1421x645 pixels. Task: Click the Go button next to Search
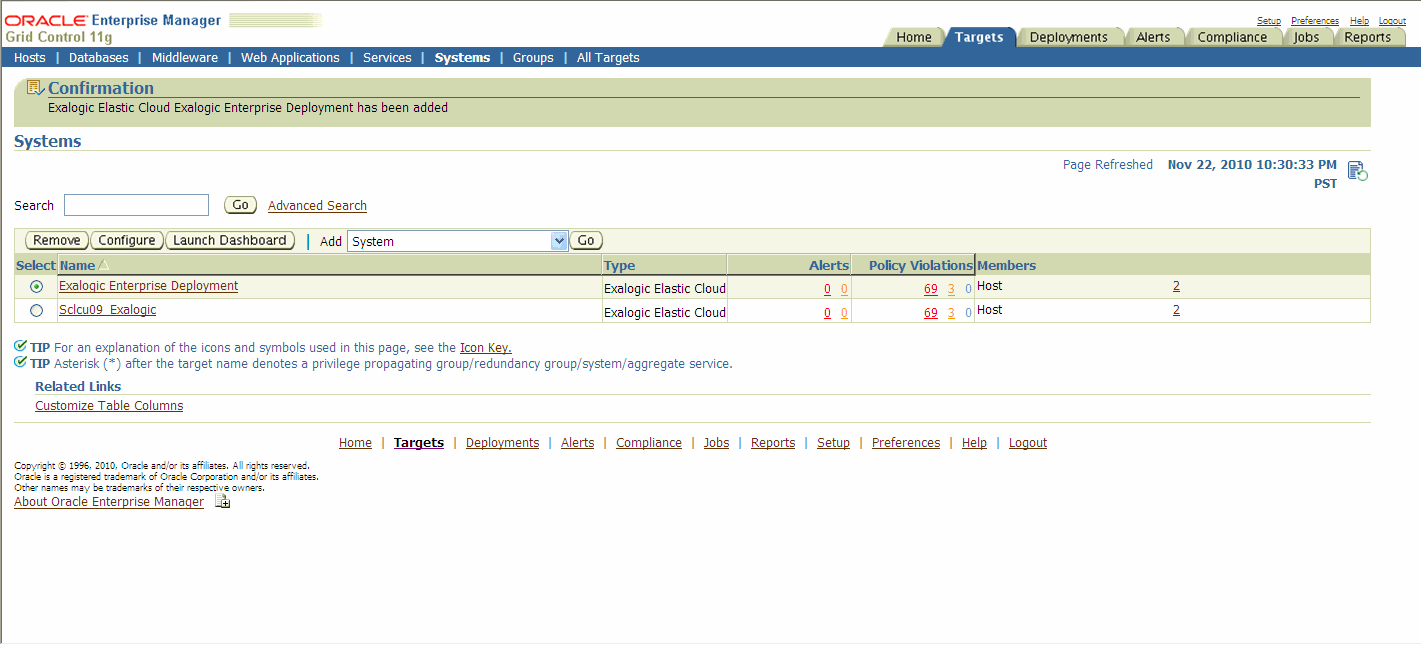tap(240, 205)
